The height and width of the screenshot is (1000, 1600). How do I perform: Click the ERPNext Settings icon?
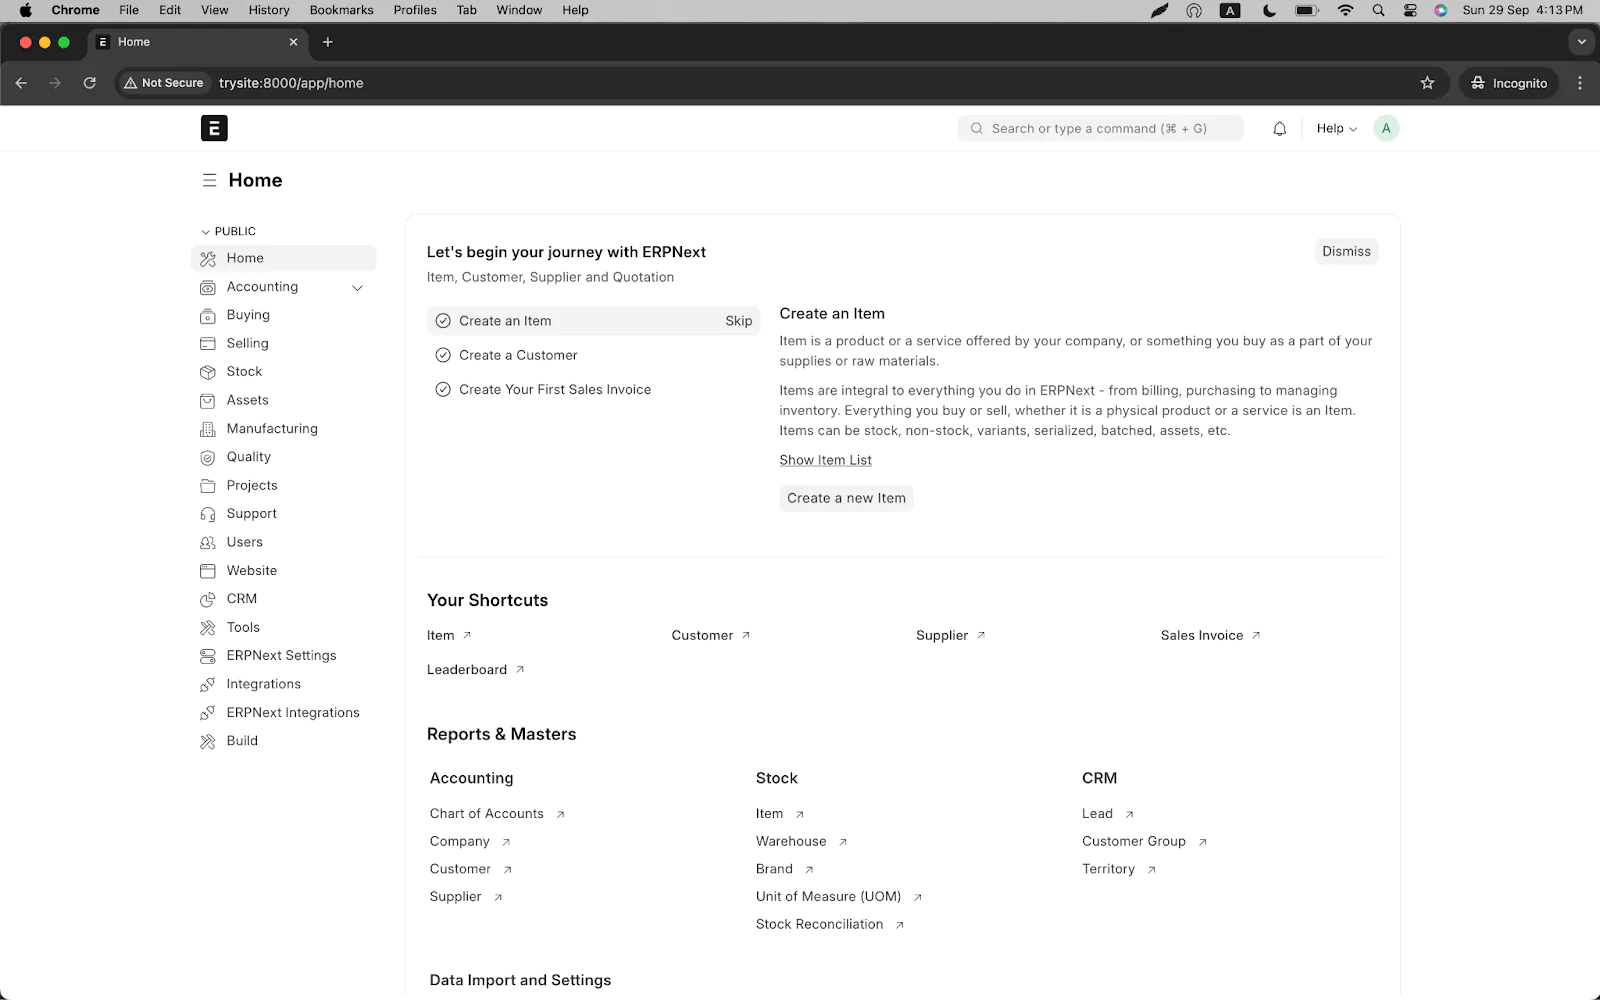coord(208,656)
